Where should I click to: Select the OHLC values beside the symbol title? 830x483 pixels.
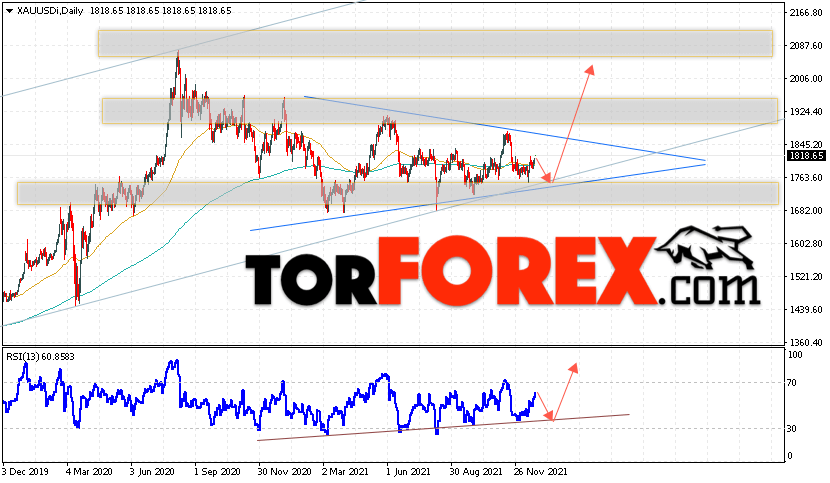160,11
